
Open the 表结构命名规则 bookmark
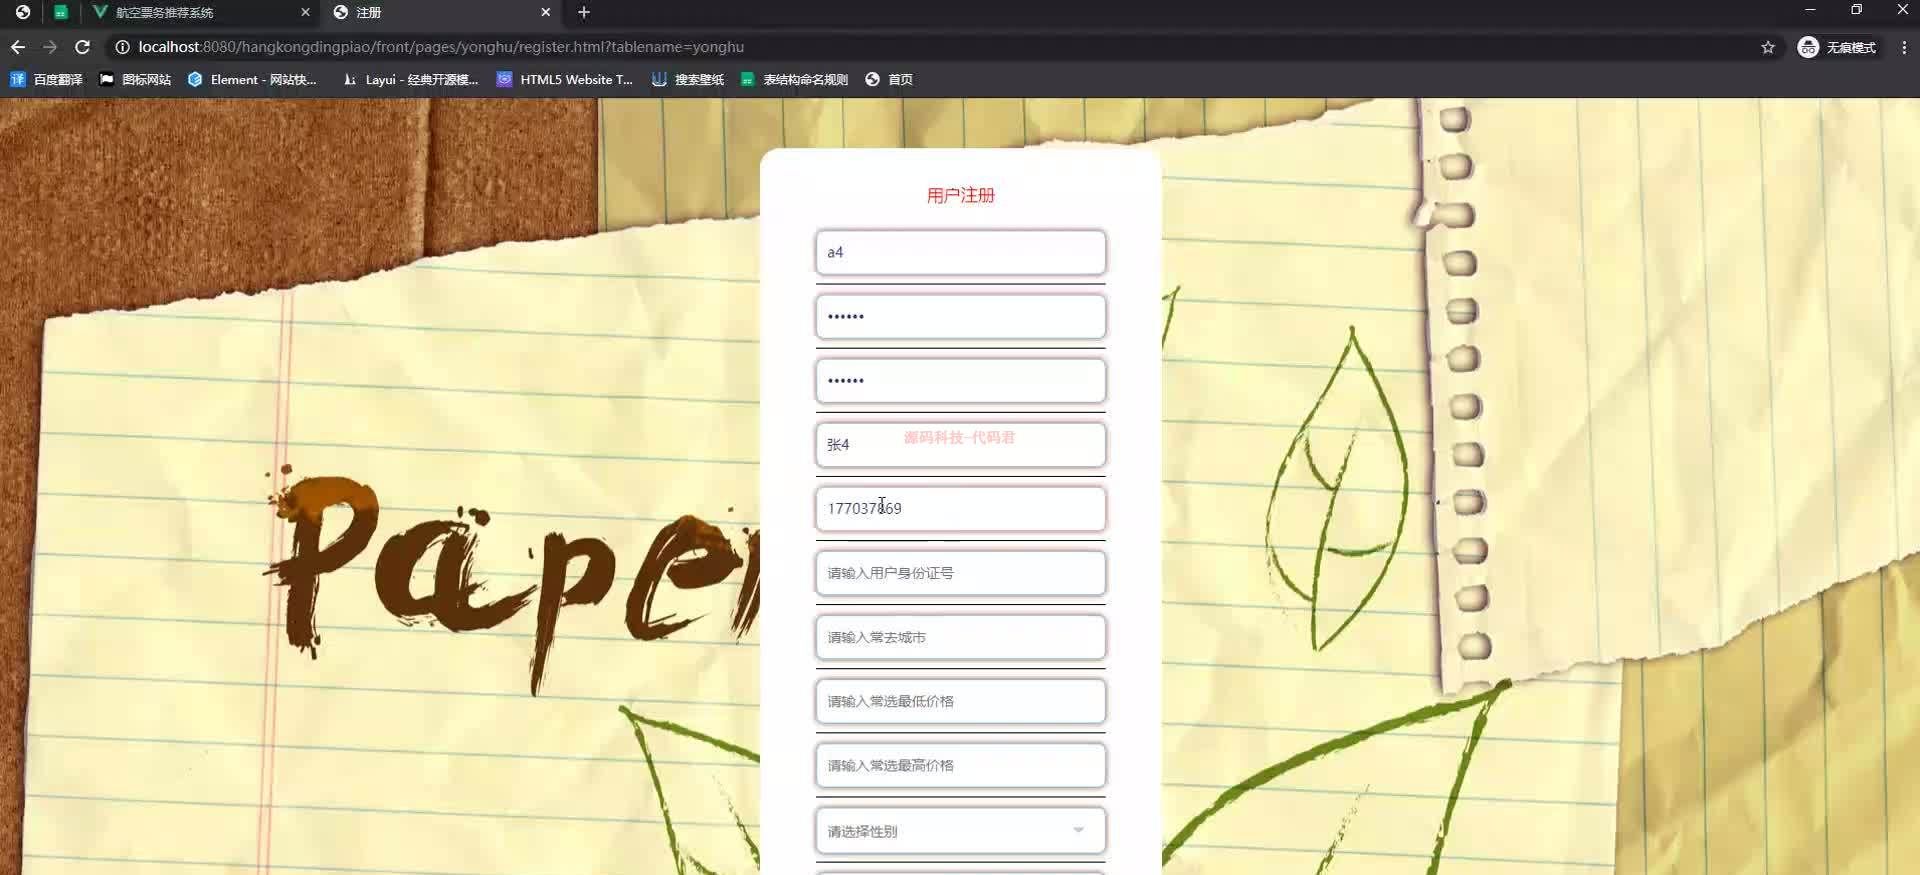coord(794,79)
